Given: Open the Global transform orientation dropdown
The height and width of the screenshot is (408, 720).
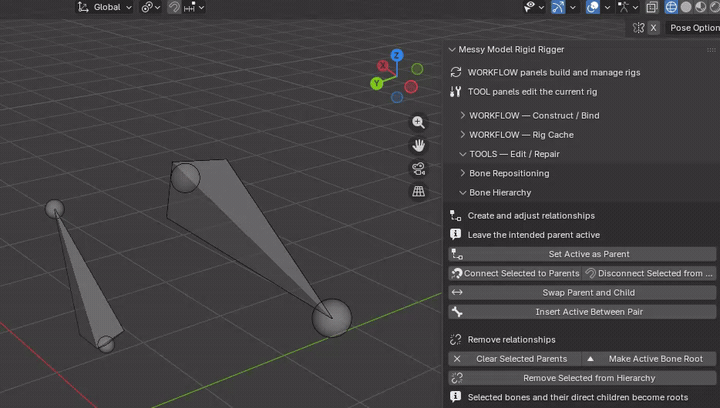Looking at the screenshot, I should (x=105, y=7).
